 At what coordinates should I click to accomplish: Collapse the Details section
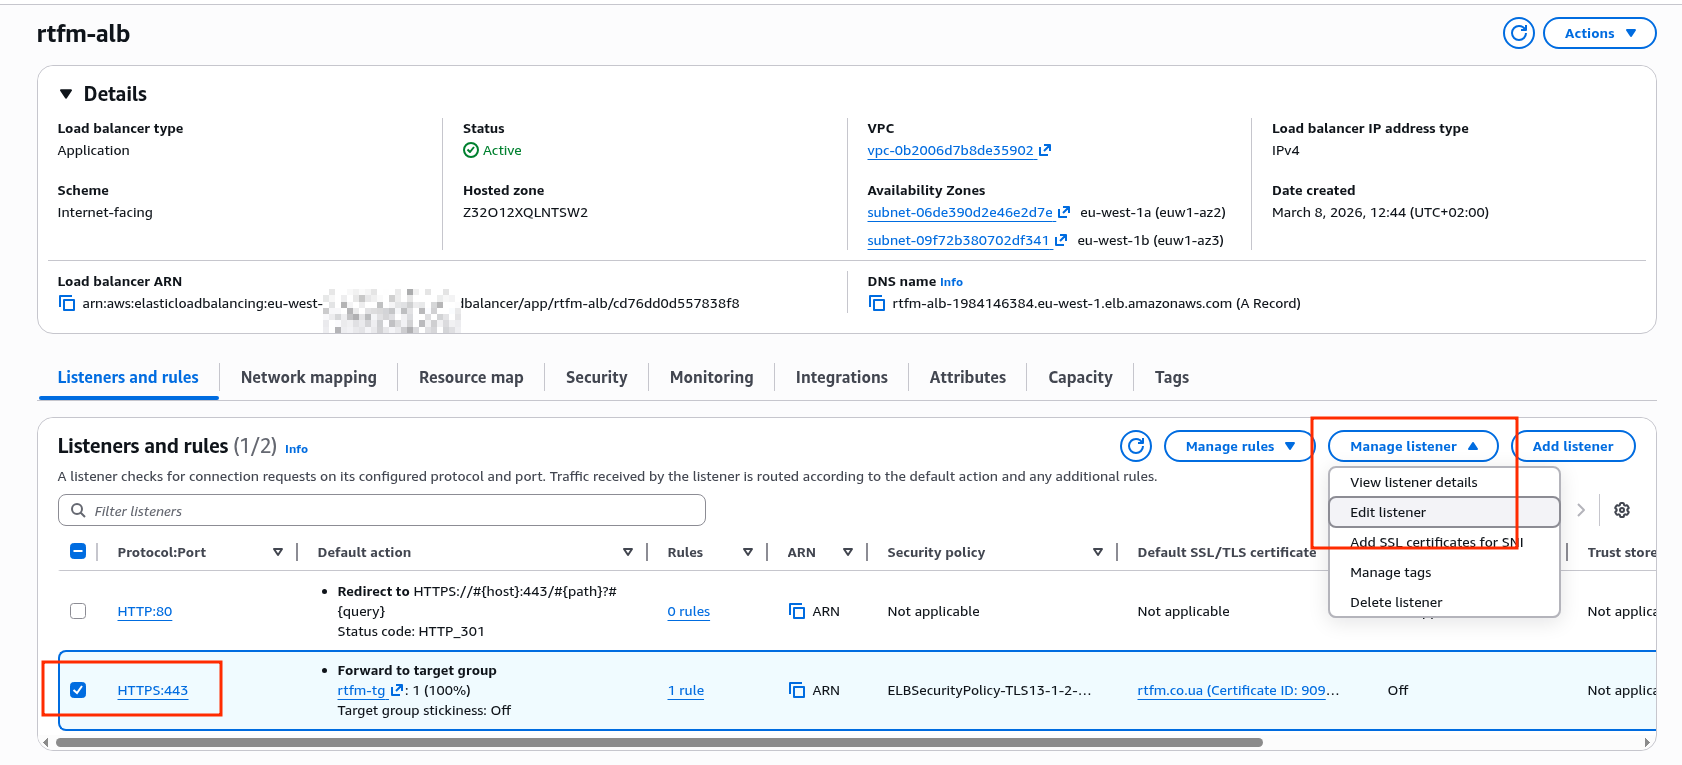(x=66, y=94)
